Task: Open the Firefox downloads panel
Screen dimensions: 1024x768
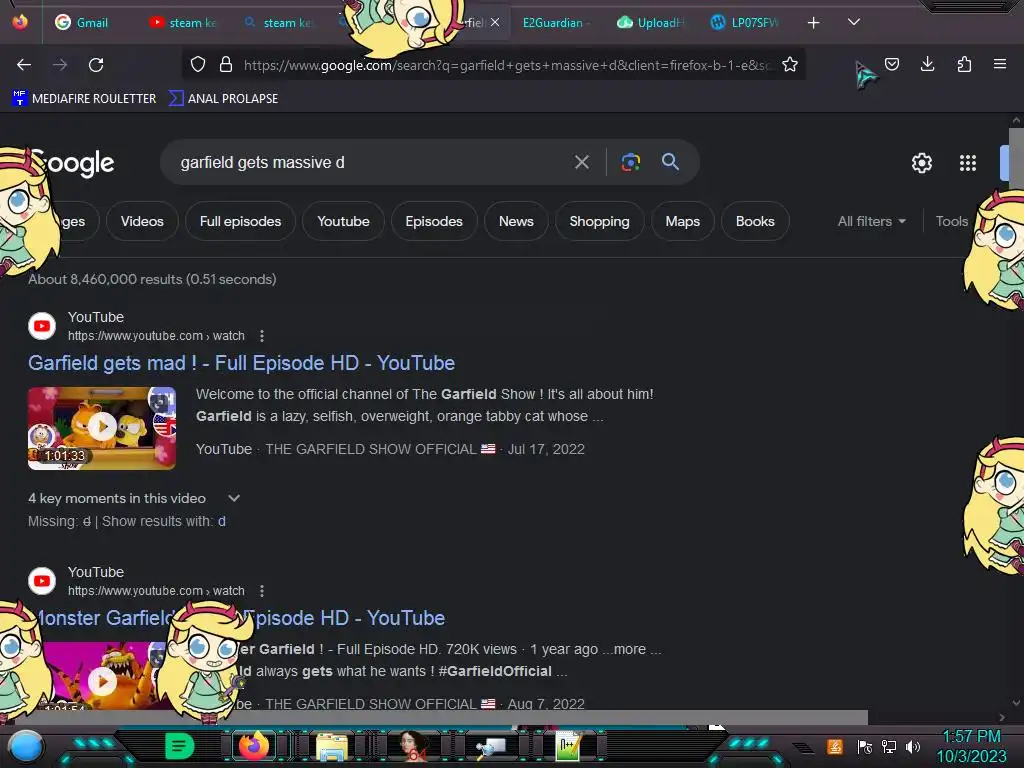Action: point(927,64)
